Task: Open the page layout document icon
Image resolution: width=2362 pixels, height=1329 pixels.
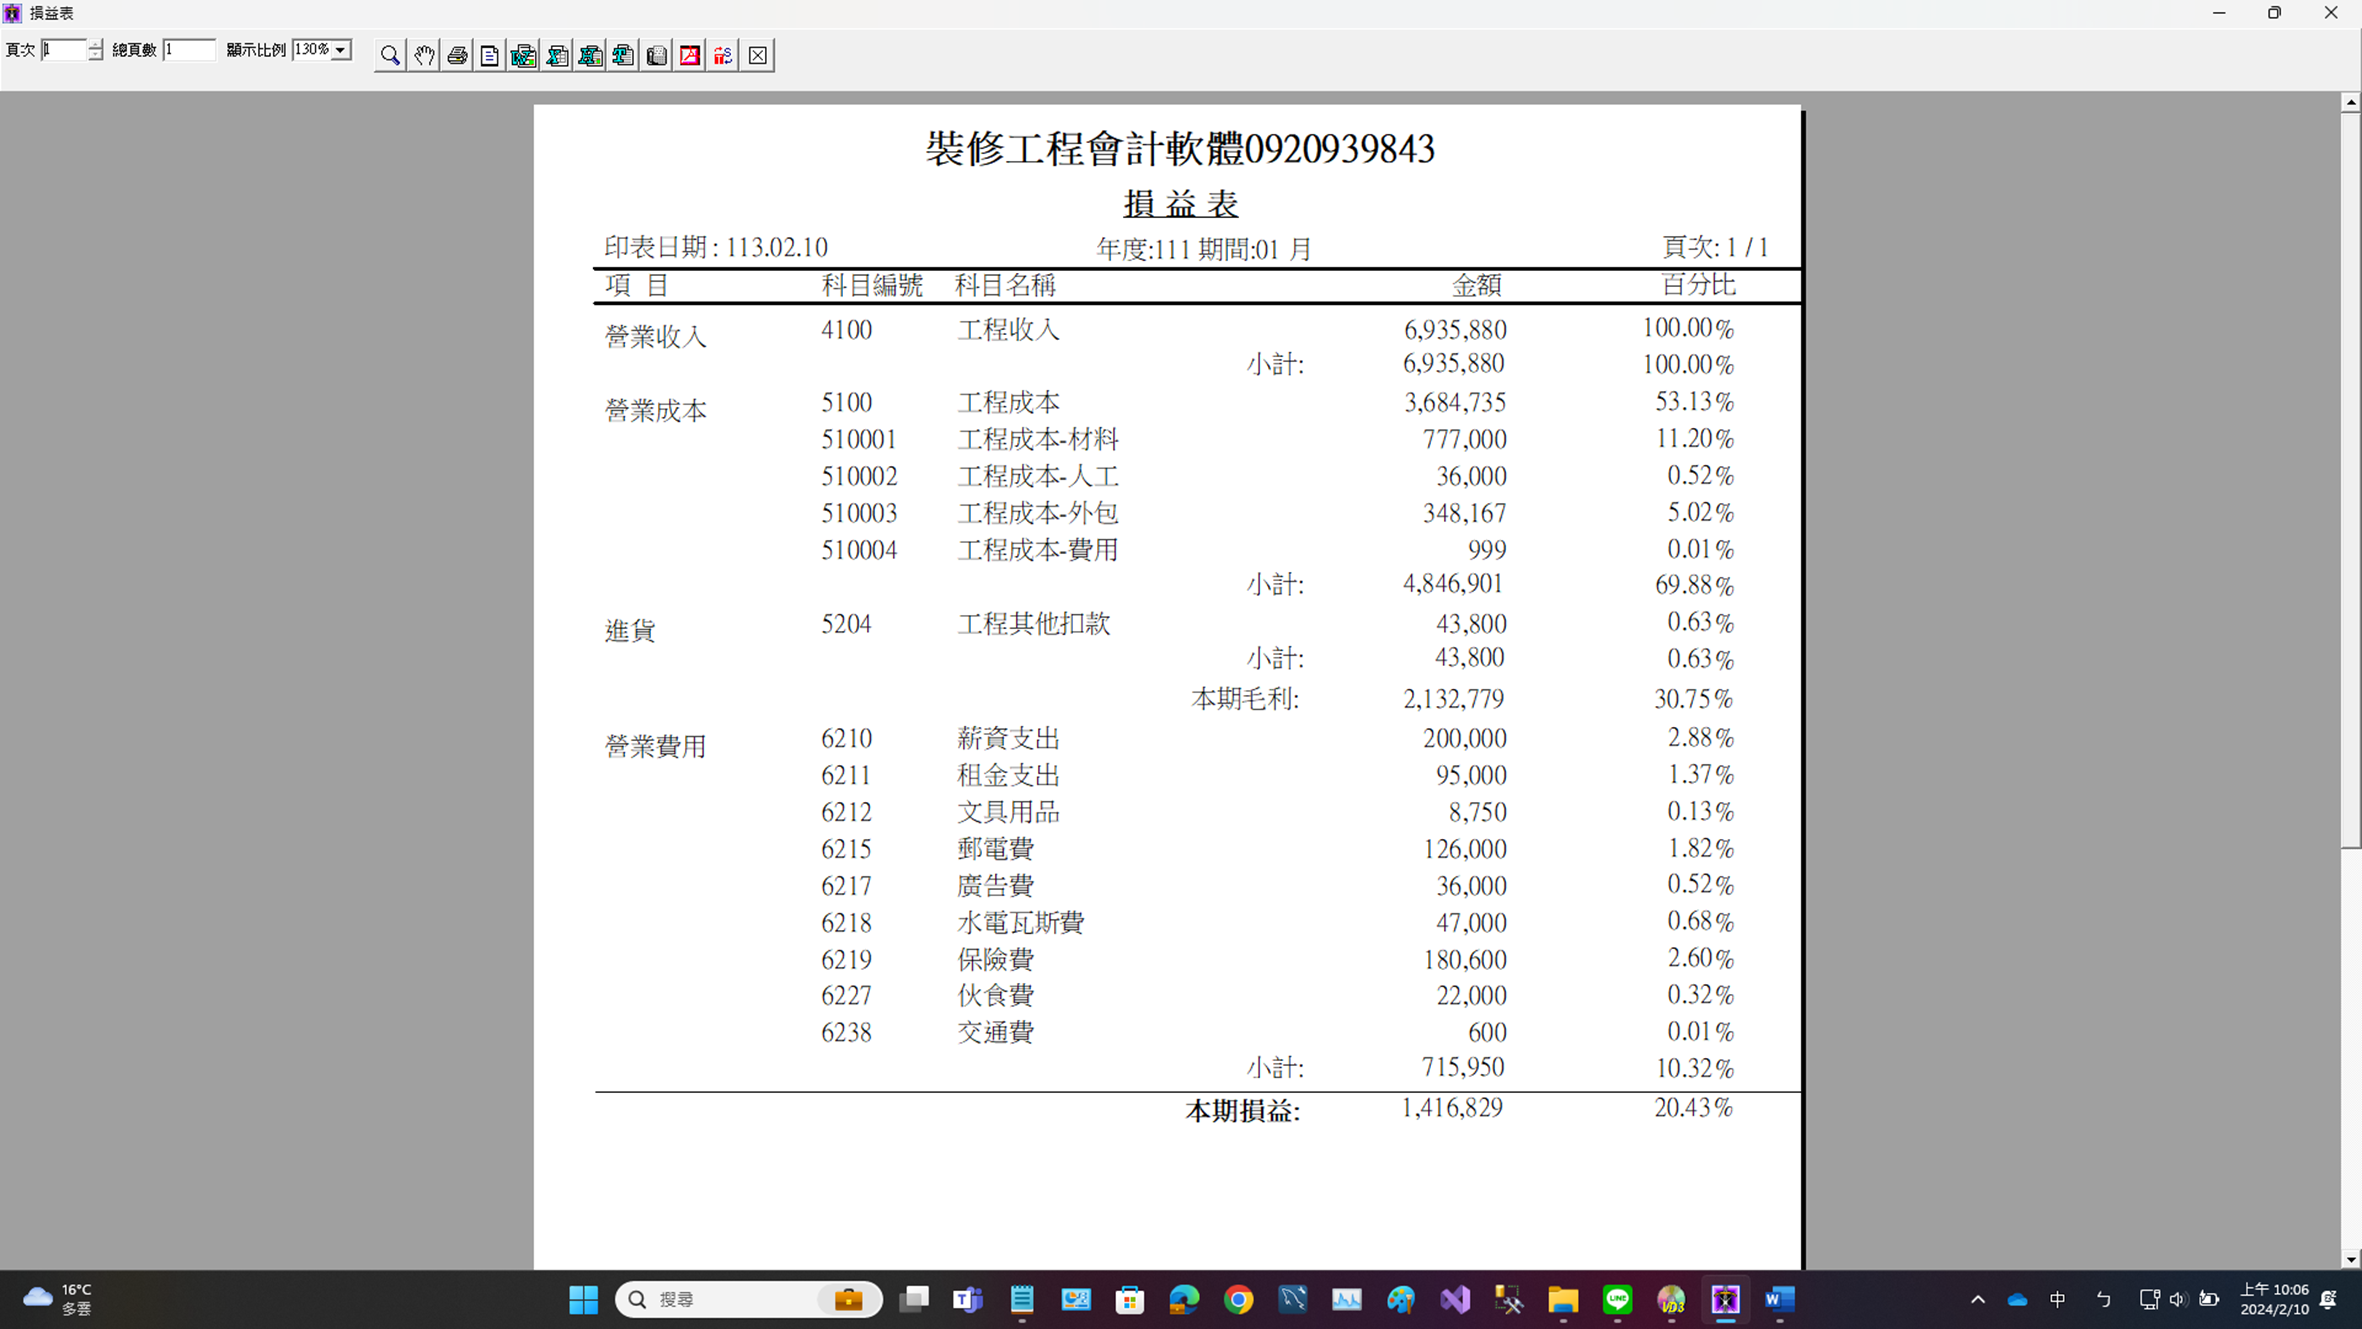Action: pos(490,56)
